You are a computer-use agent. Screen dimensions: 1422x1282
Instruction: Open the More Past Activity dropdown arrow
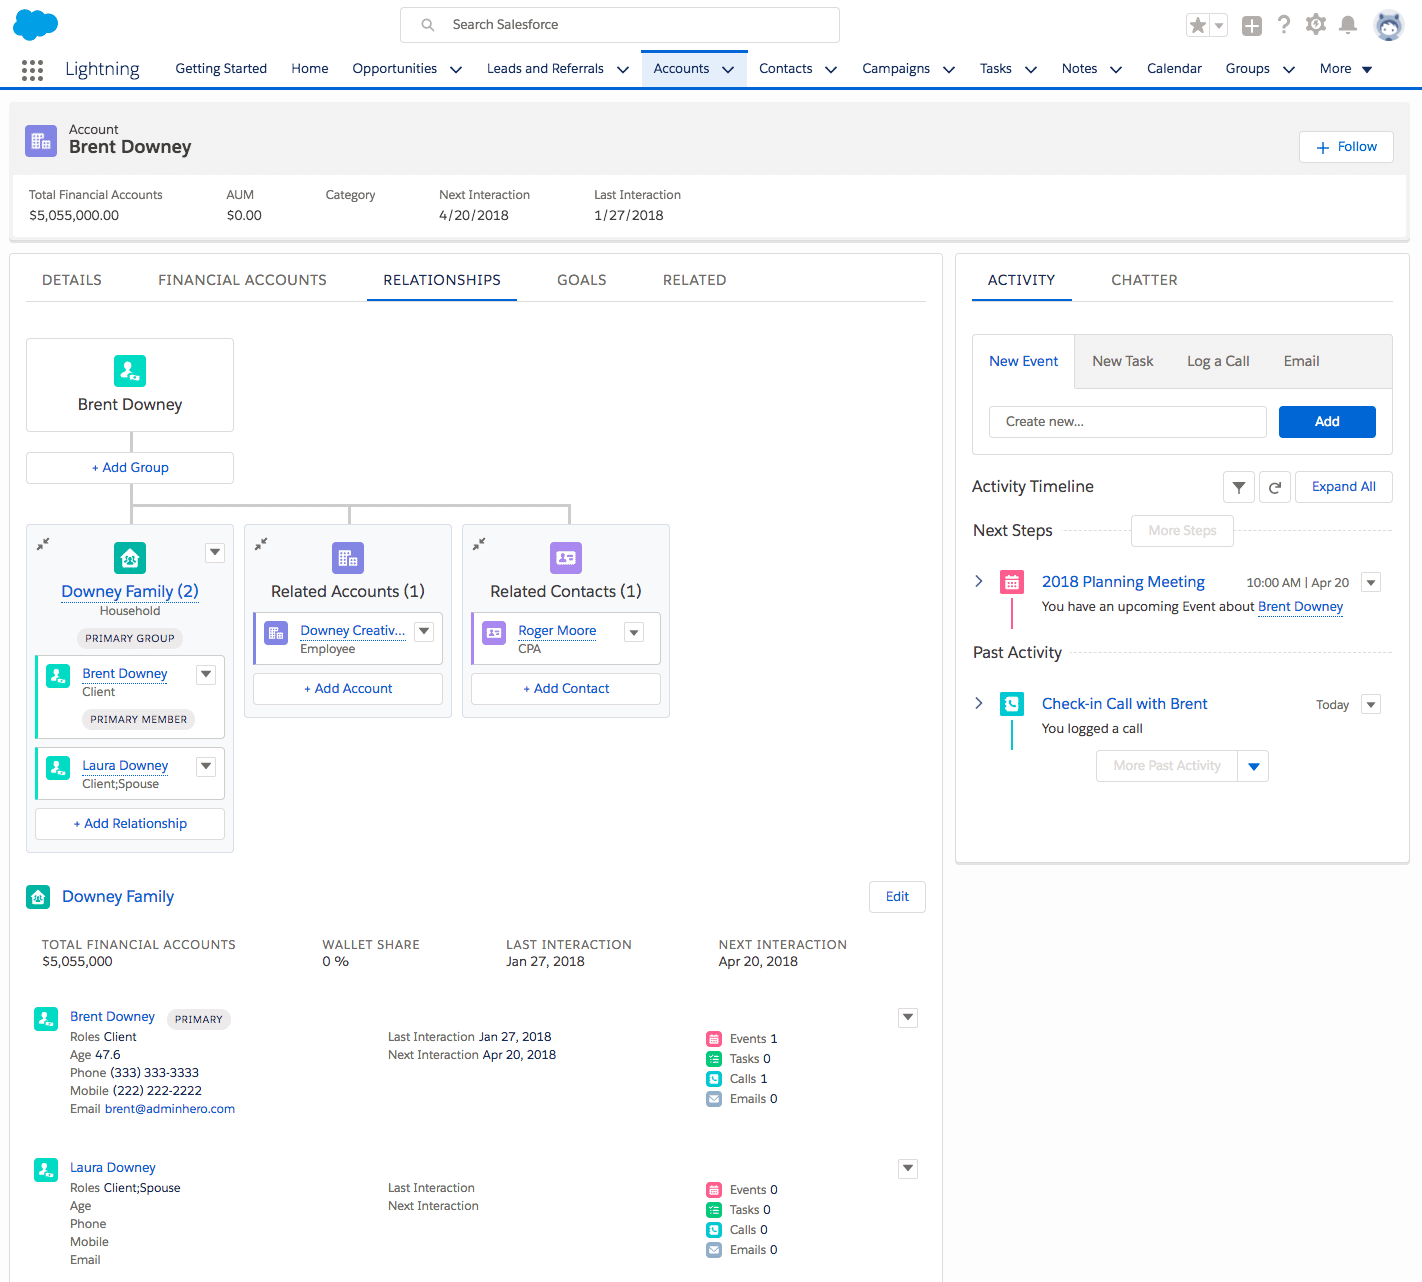pos(1254,766)
